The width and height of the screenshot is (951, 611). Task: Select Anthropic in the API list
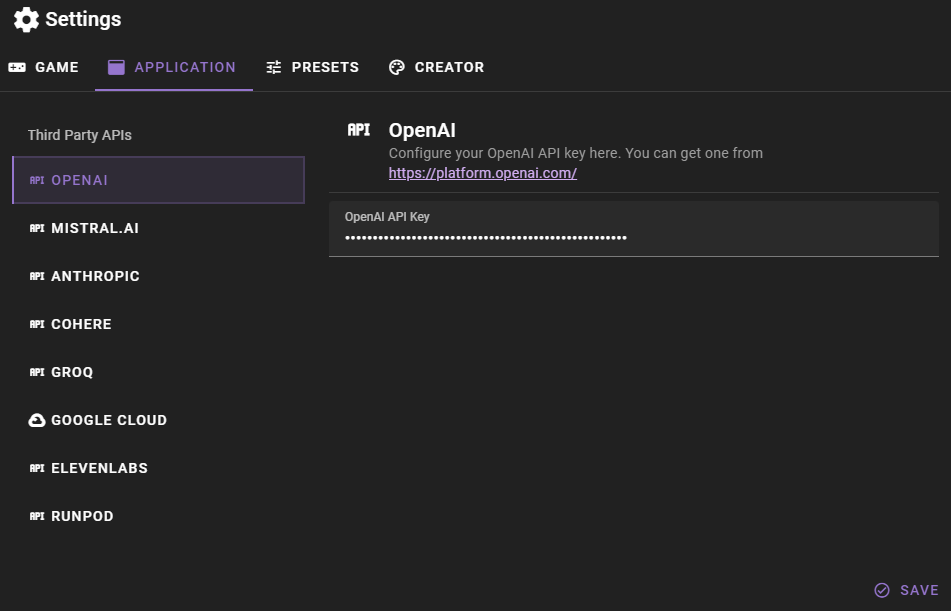tap(95, 276)
